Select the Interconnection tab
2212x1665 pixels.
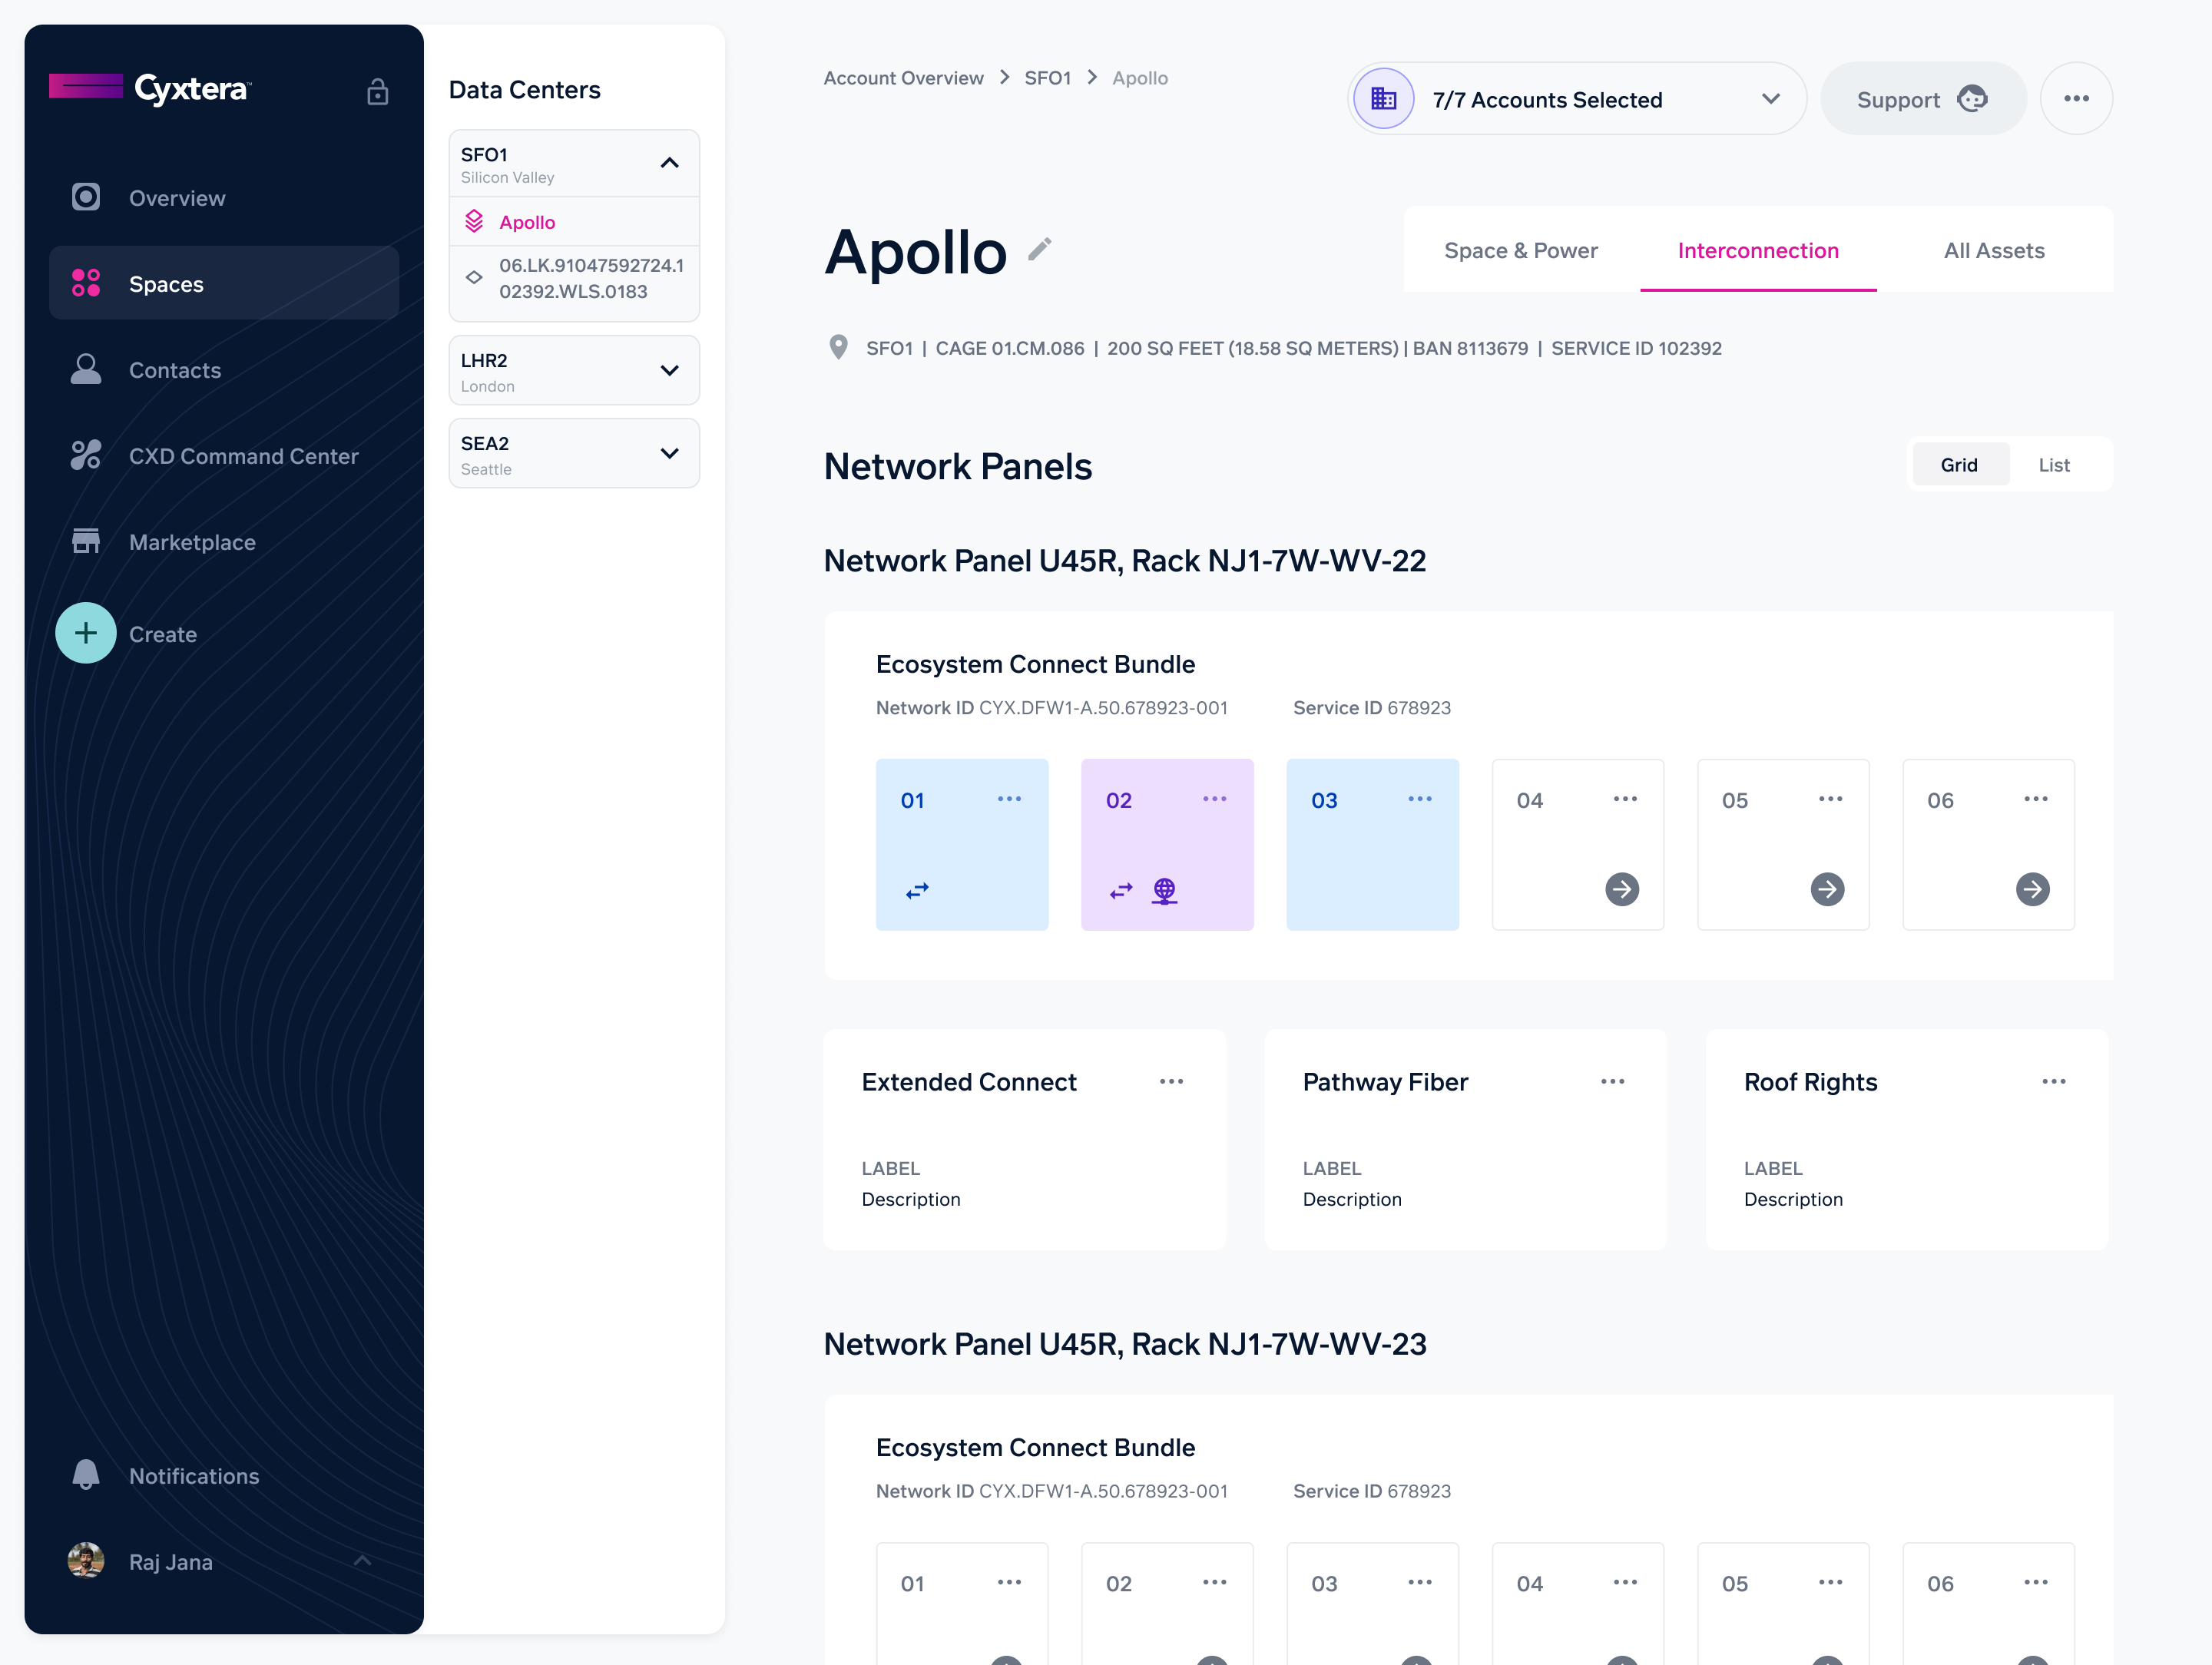1758,250
